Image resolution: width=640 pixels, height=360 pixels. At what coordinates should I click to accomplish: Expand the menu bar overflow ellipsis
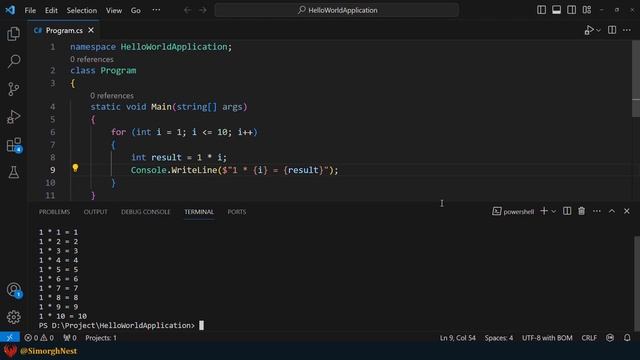tap(156, 10)
